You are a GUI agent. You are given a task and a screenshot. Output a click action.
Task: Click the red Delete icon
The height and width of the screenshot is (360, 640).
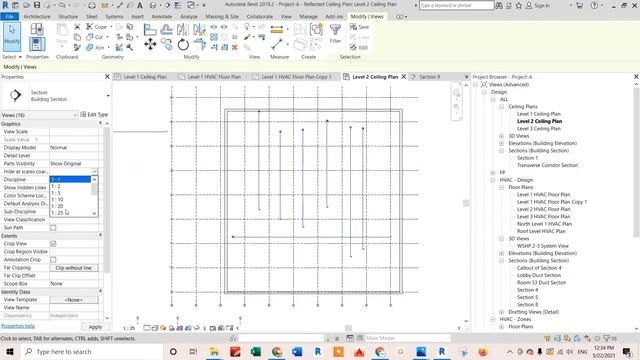[x=235, y=47]
